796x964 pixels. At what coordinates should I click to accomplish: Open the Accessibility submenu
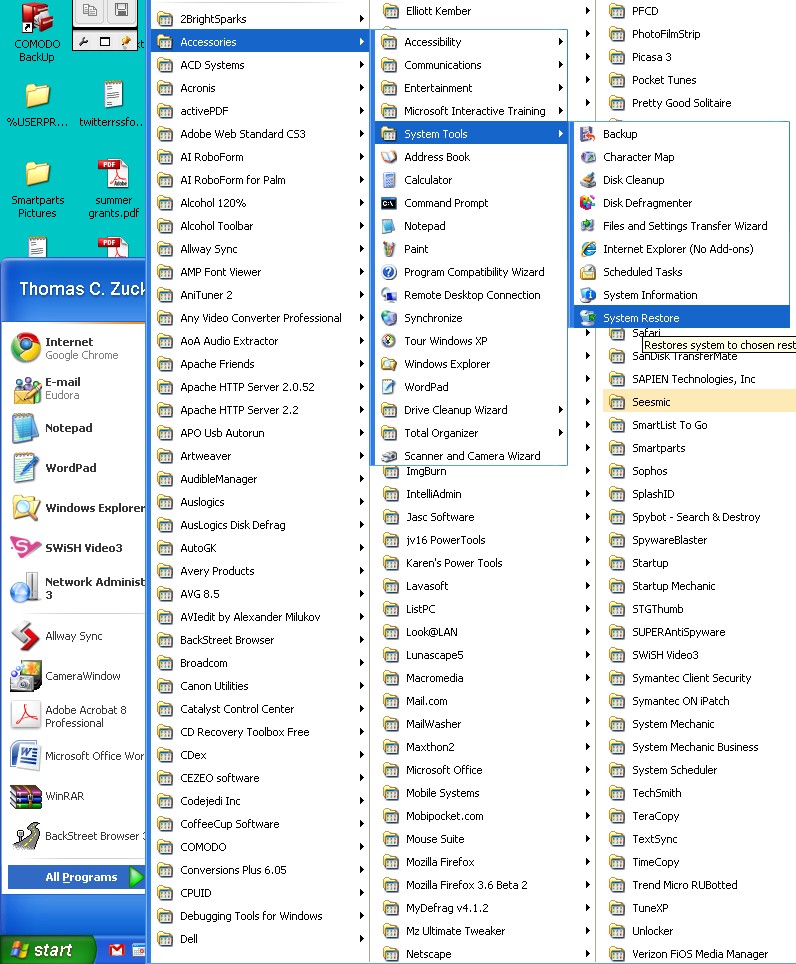pos(471,42)
